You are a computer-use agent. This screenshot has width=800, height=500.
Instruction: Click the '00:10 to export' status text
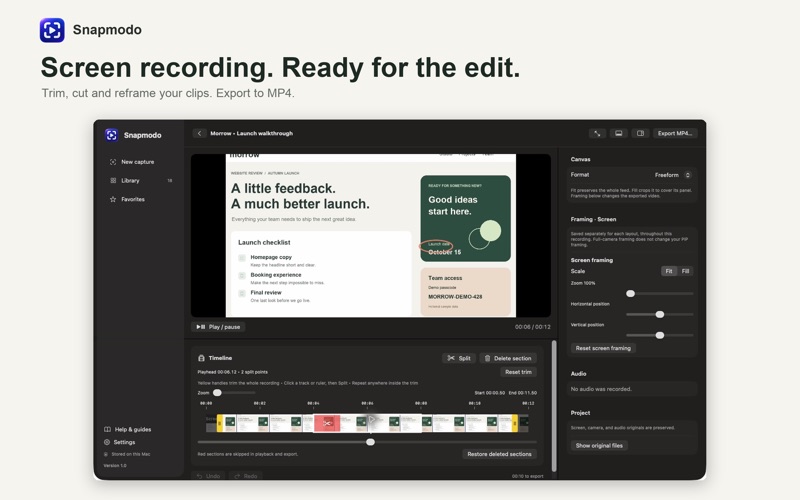pos(528,476)
